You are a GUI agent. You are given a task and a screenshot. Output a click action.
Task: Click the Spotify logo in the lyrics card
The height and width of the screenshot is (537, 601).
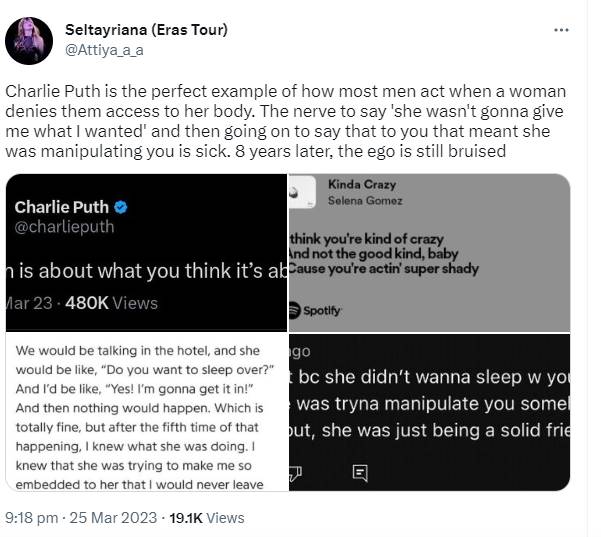316,312
